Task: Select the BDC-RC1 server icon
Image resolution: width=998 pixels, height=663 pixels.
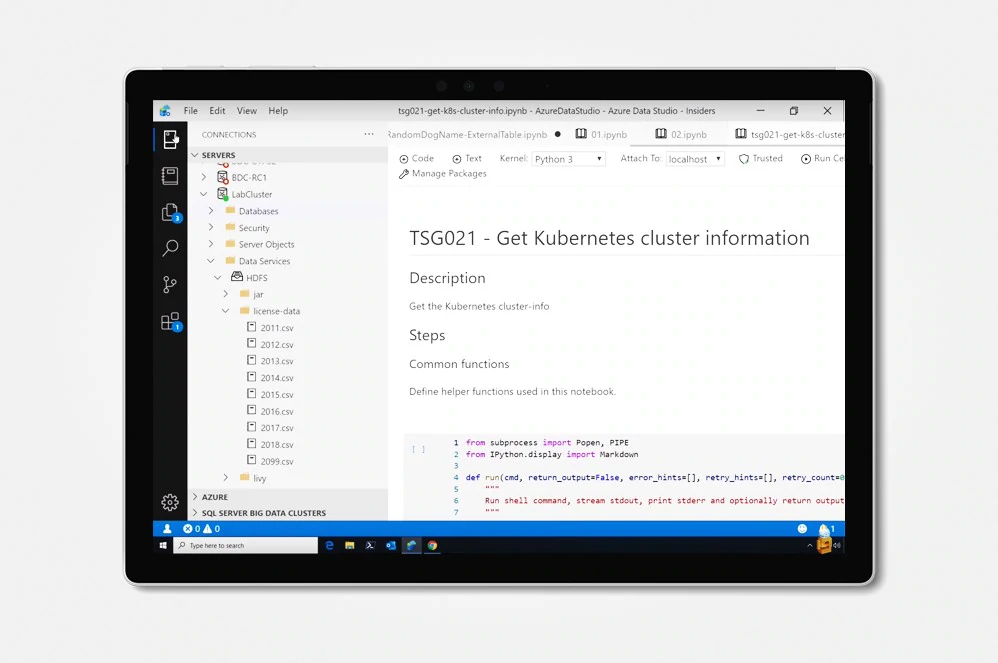Action: pos(222,177)
